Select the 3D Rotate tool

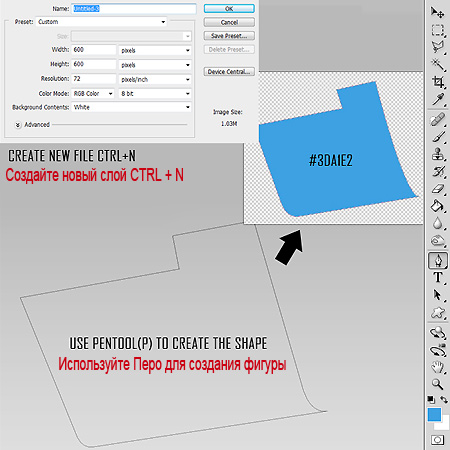pos(438,333)
